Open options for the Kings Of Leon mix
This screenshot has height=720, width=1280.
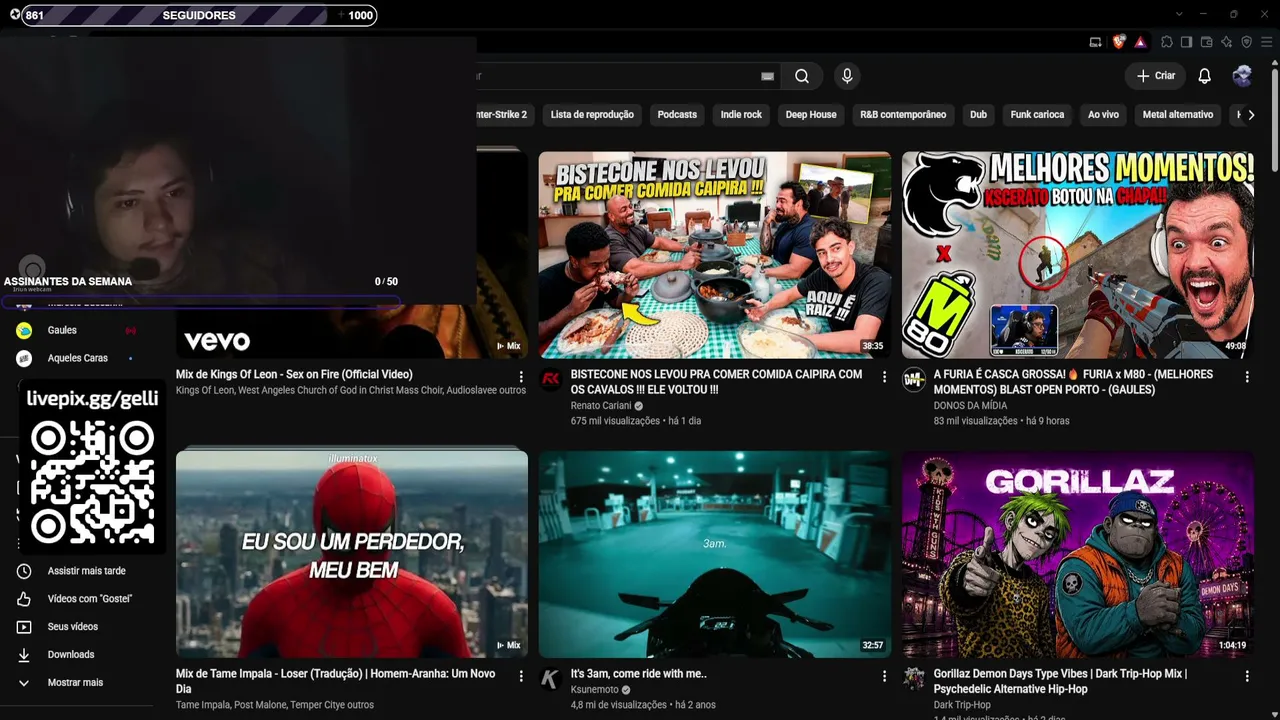[x=521, y=377]
